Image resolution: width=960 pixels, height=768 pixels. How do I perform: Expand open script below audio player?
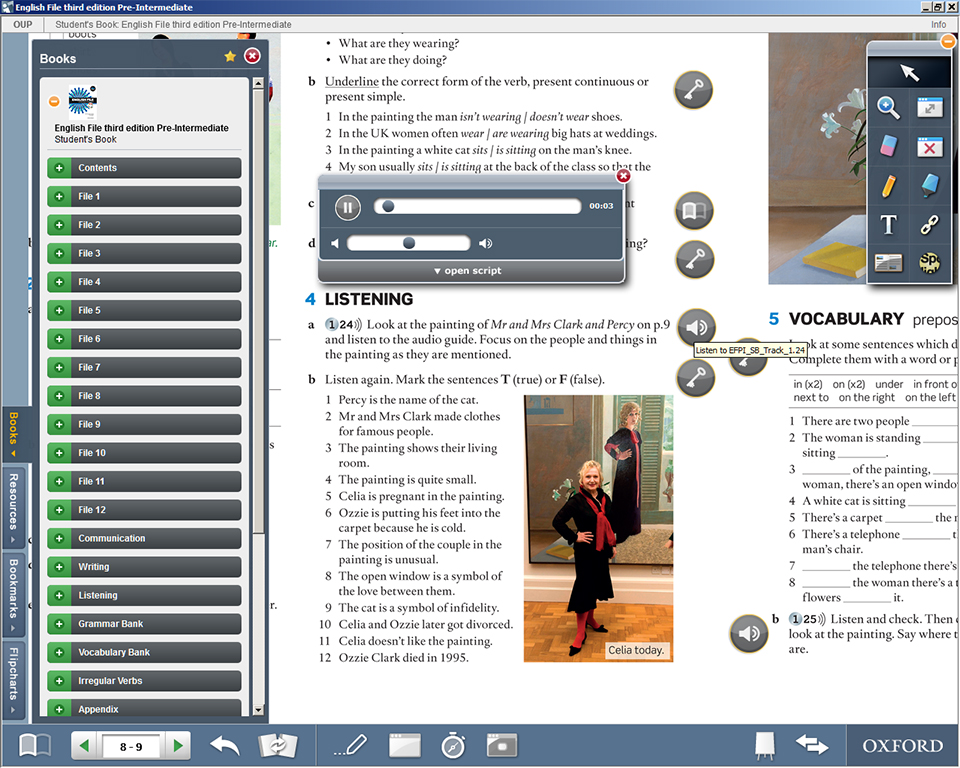[468, 271]
